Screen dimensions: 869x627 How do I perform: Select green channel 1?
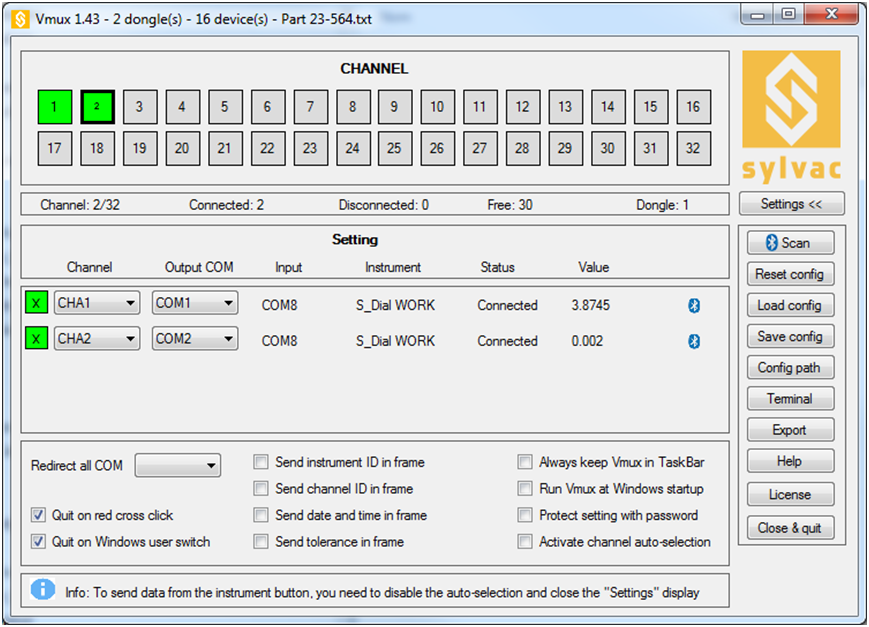coord(55,106)
